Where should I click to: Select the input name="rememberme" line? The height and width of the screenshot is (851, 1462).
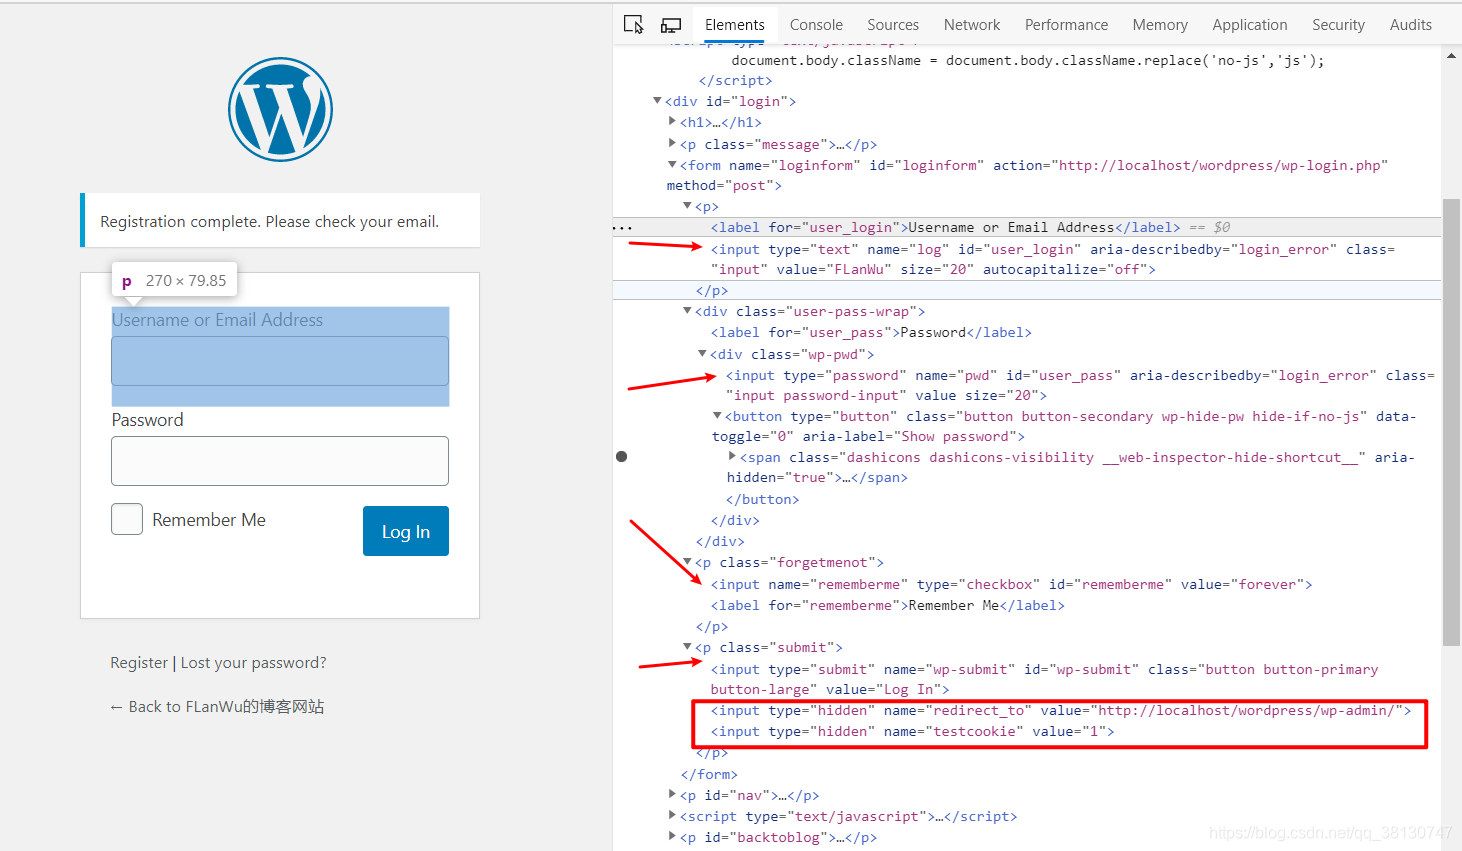tap(1011, 584)
